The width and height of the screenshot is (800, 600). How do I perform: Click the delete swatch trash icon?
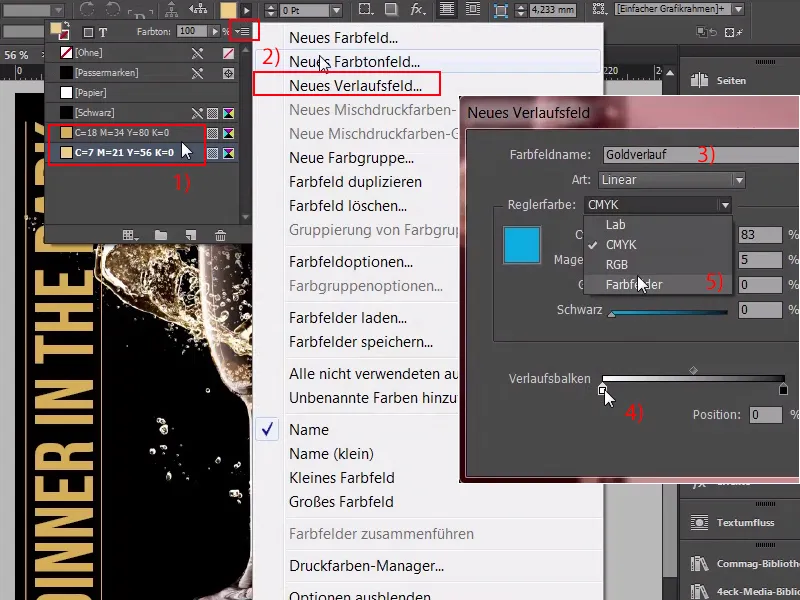[x=220, y=235]
